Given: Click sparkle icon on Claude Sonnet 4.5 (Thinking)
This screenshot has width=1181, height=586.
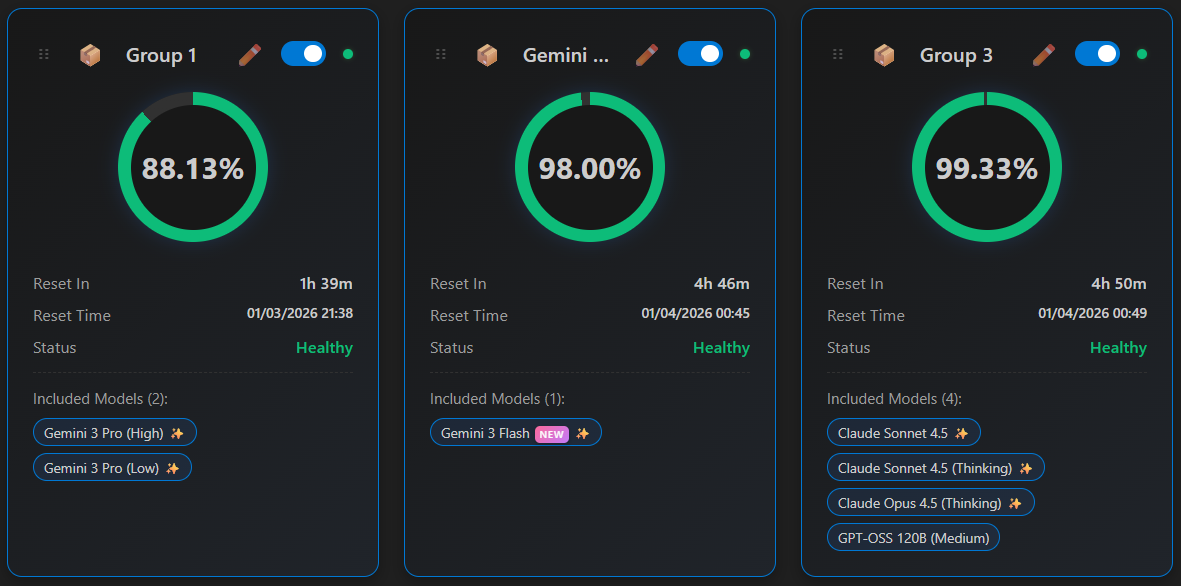Looking at the screenshot, I should coord(1025,468).
